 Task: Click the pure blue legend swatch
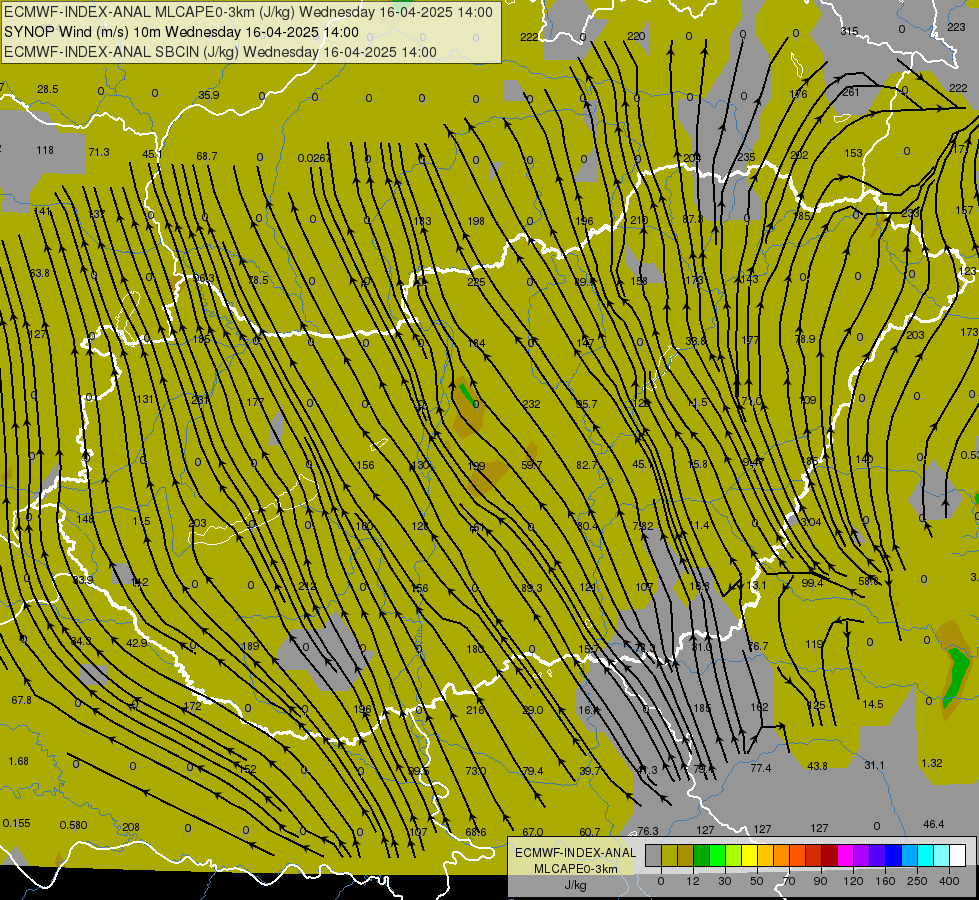point(893,855)
